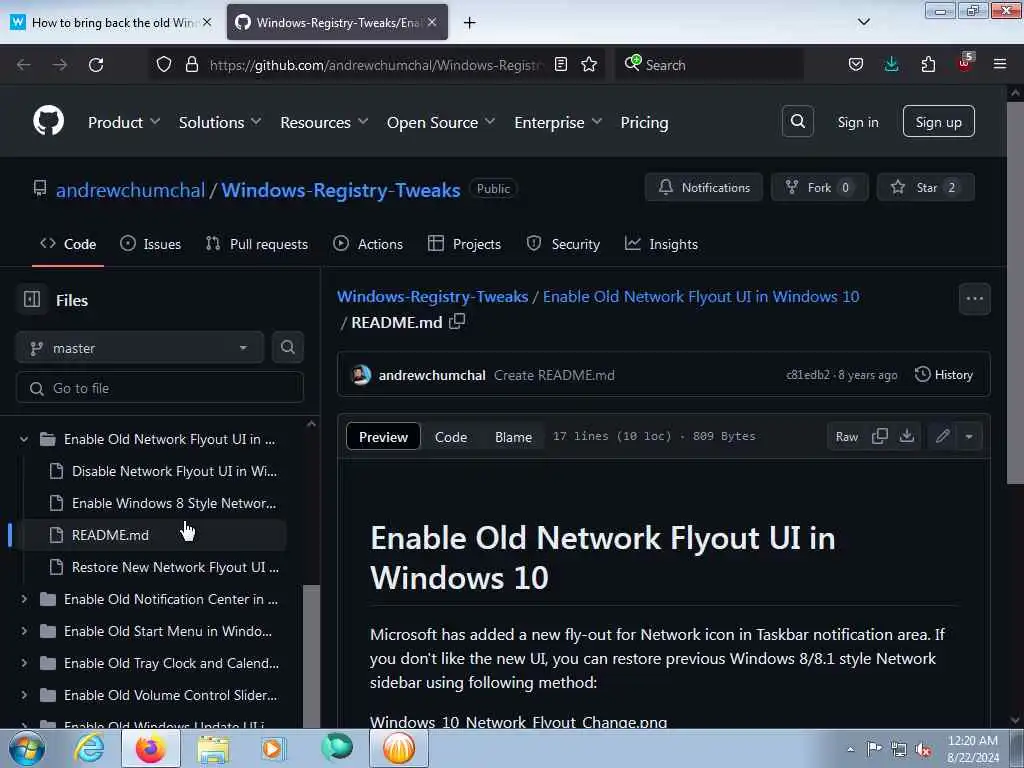Viewport: 1024px width, 768px height.
Task: Open the Actions tab
Action: (368, 244)
